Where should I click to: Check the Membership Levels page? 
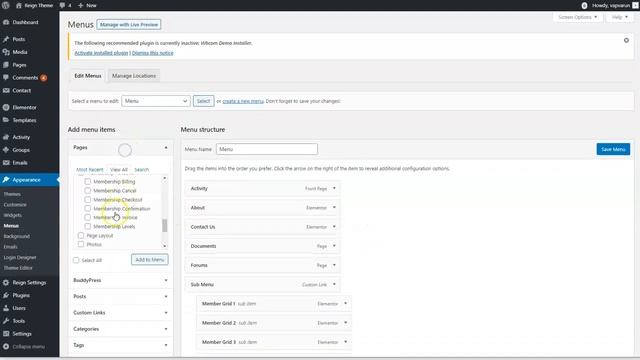click(87, 226)
